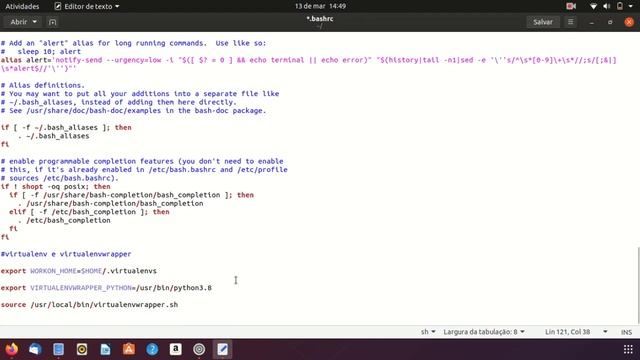Image resolution: width=640 pixels, height=360 pixels.
Task: Click the "export WORKON_HOME" line
Action: pyautogui.click(x=79, y=271)
